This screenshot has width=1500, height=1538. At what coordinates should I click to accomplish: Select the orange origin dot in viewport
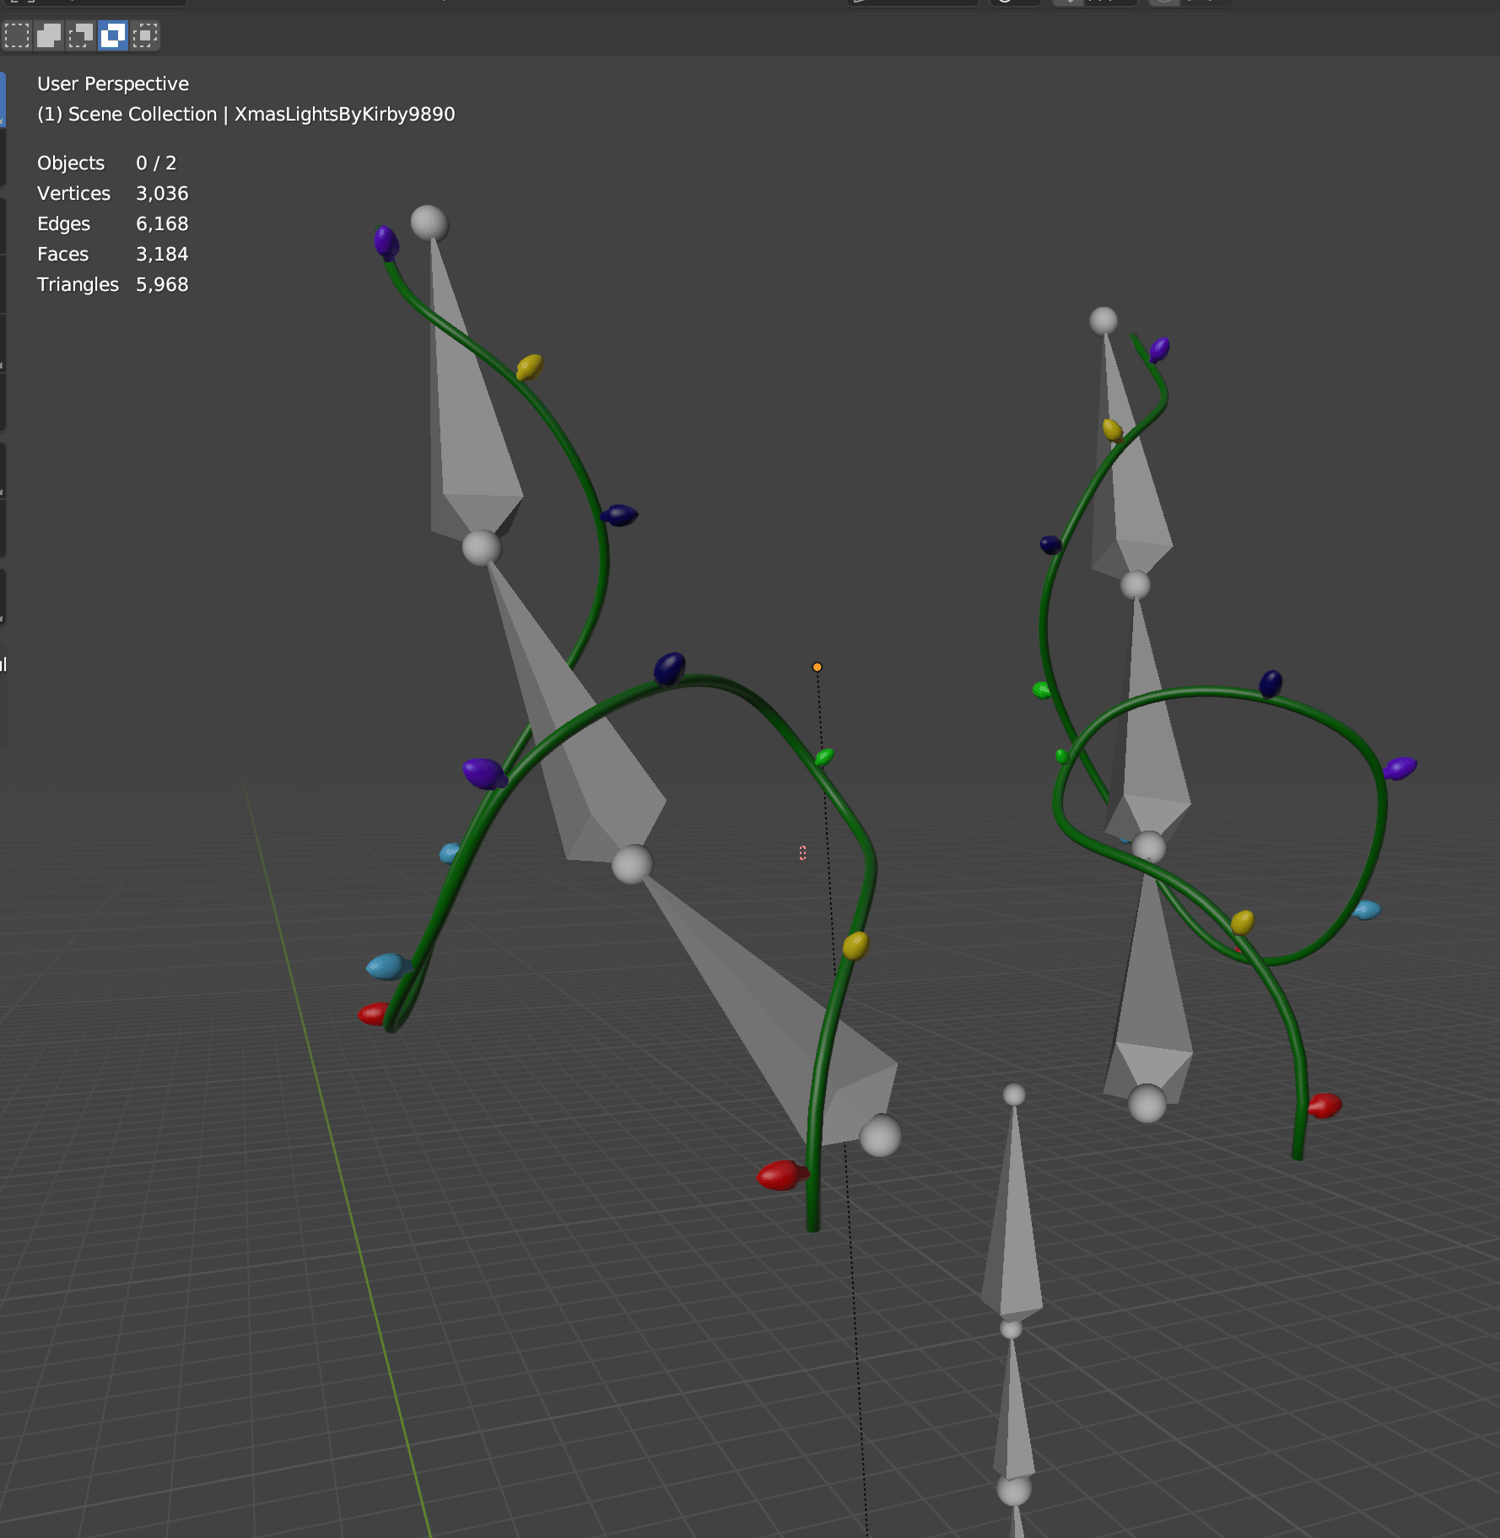(x=817, y=667)
